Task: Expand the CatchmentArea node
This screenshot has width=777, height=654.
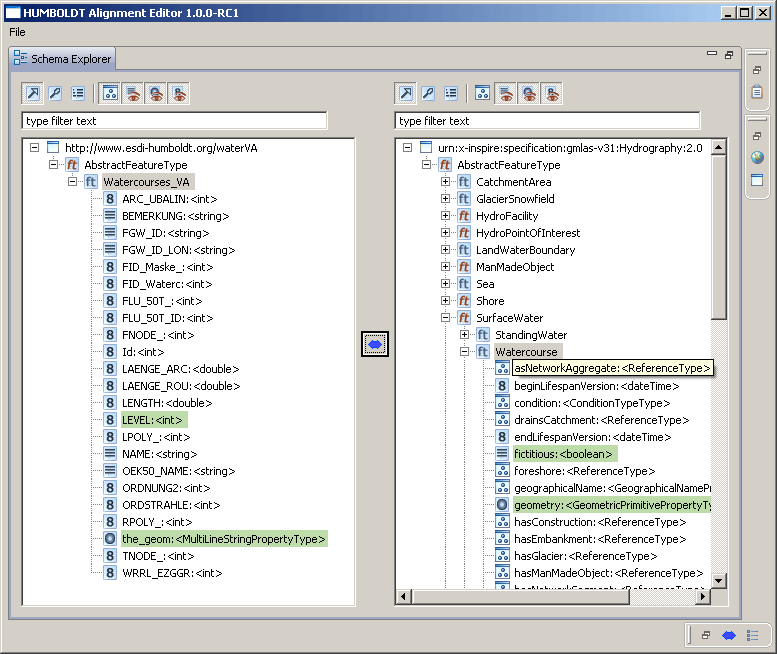Action: pos(445,182)
